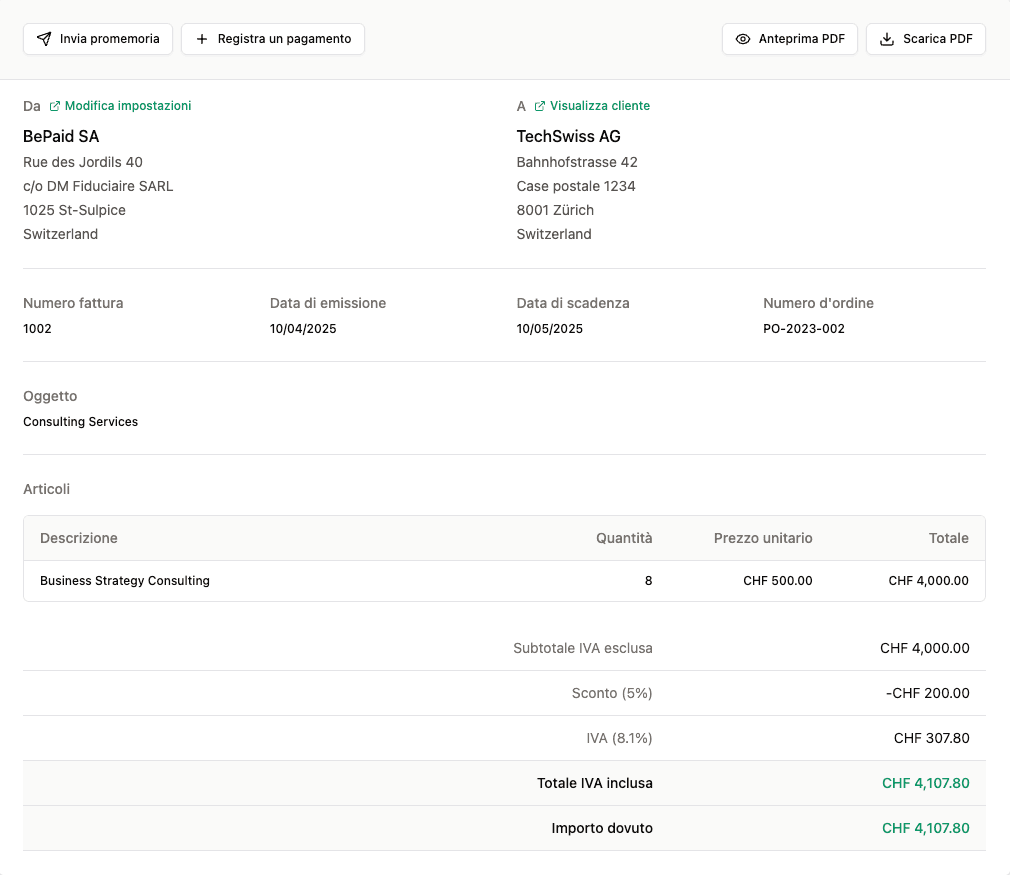Click the external-link icon beside Modifica impostazioni
This screenshot has height=875, width=1010.
[x=55, y=106]
